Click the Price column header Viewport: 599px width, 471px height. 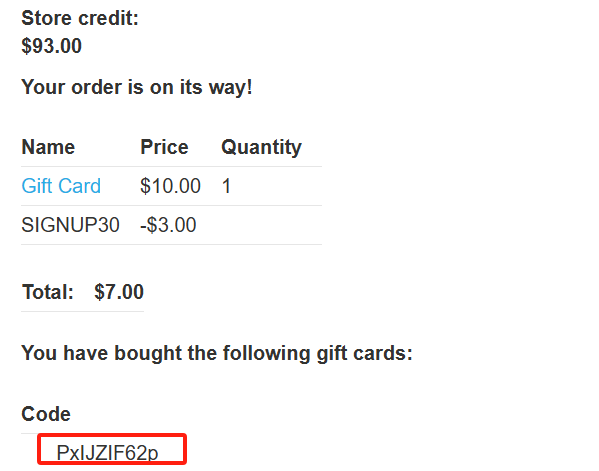click(x=164, y=147)
